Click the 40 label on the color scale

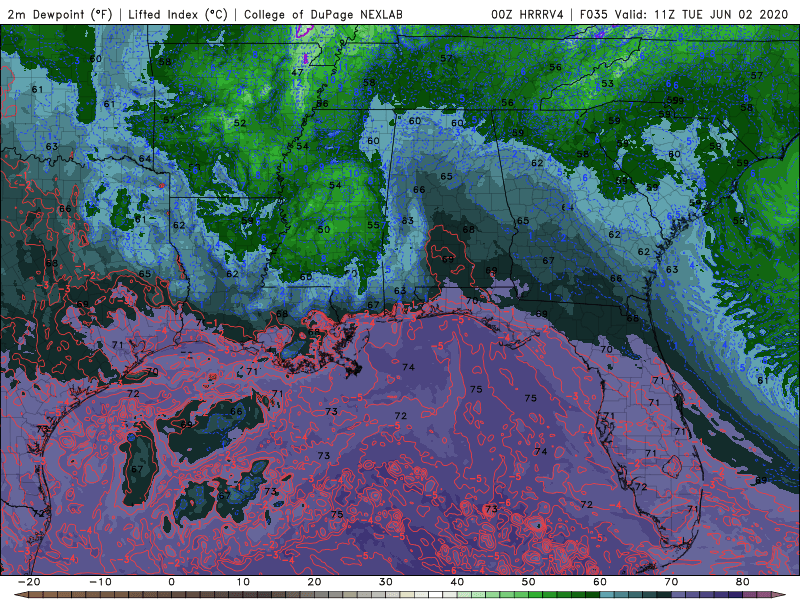(457, 582)
